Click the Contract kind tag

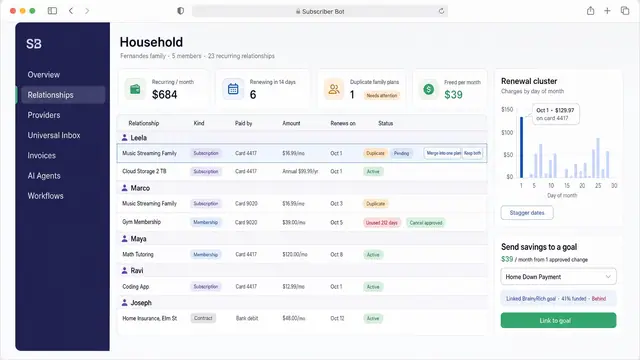pyautogui.click(x=203, y=318)
